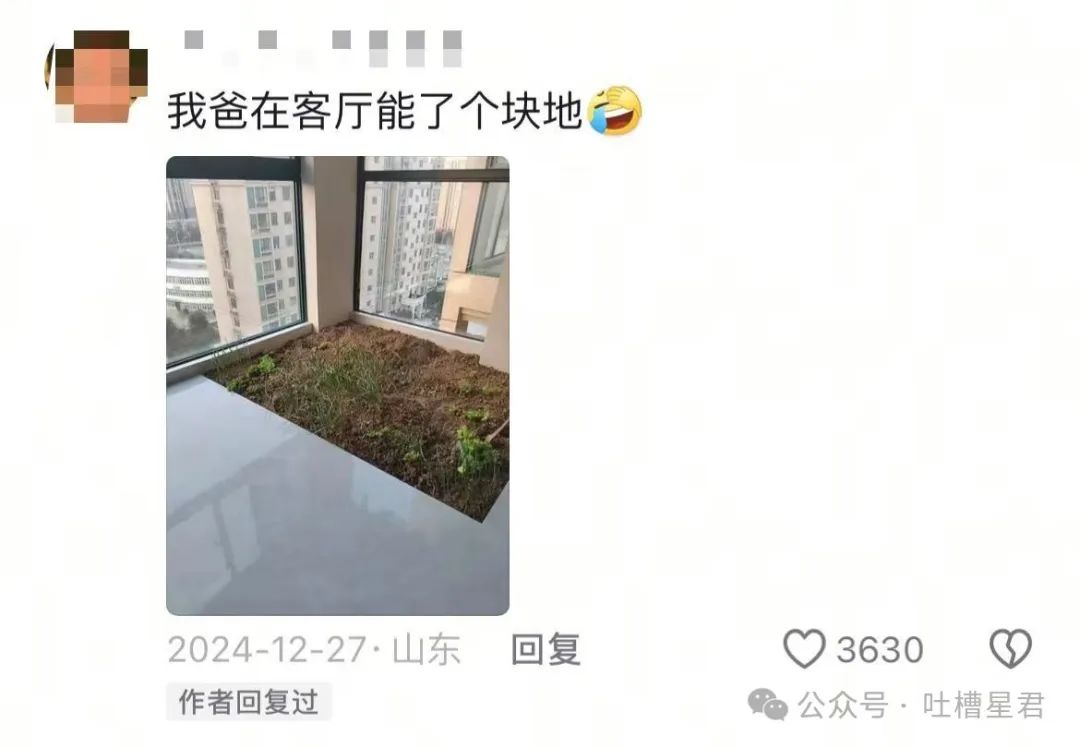Open the blurred username above the comment
The width and height of the screenshot is (1080, 748).
coord(324,48)
